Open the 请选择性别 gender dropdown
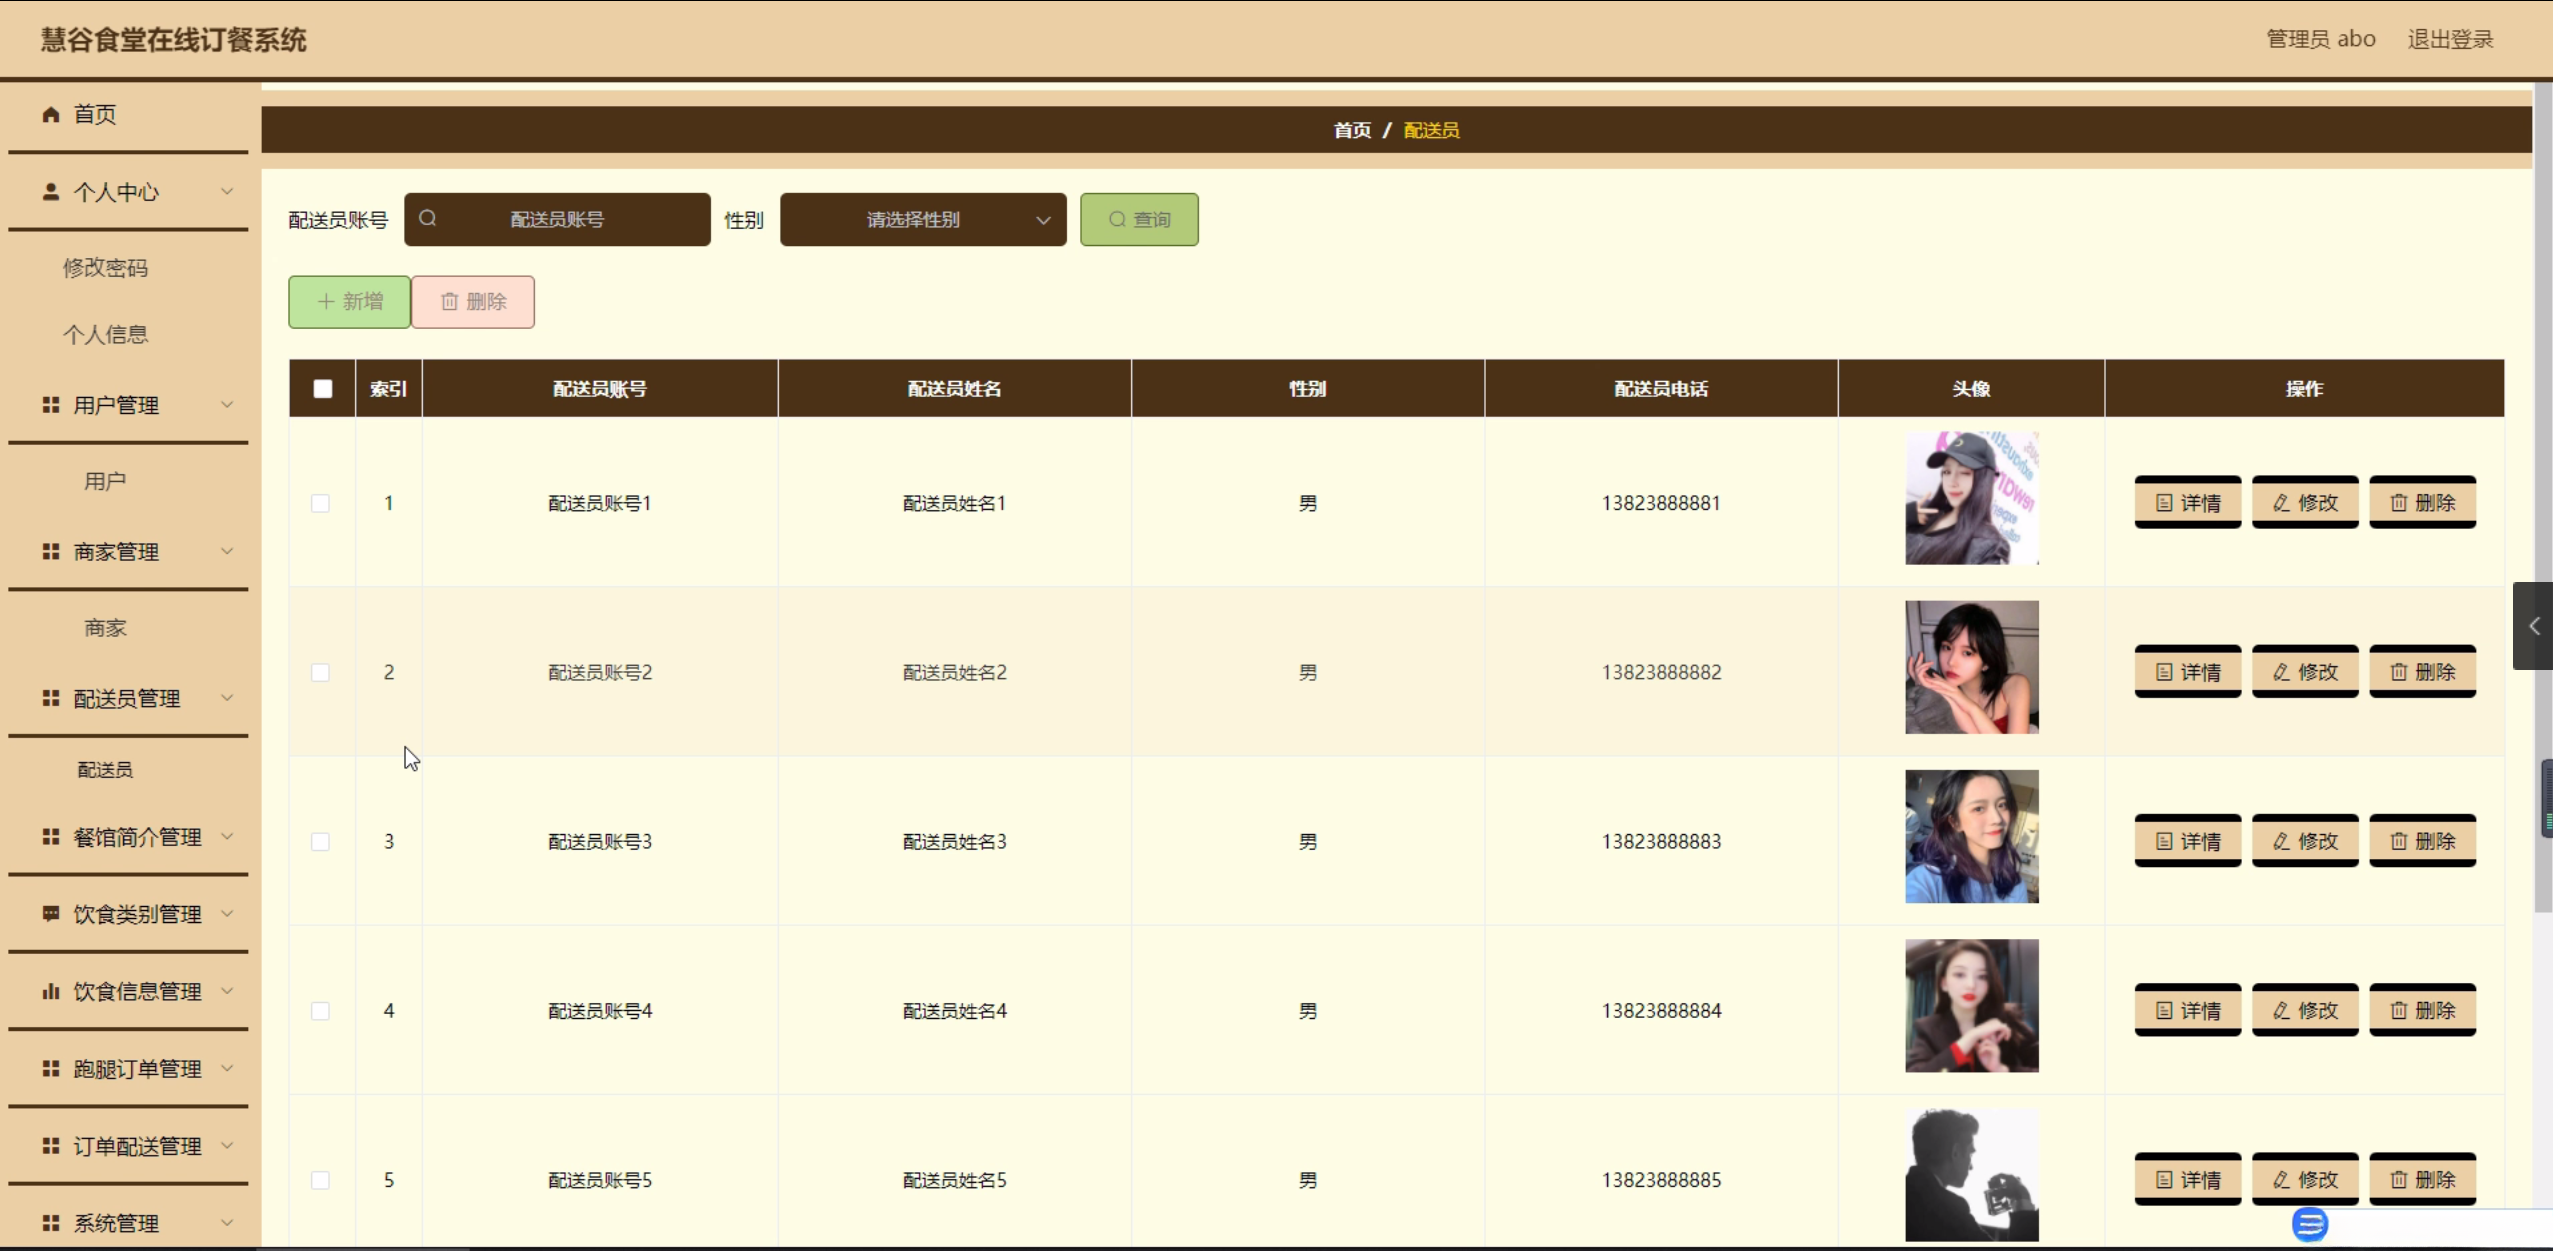This screenshot has height=1251, width=2553. [x=922, y=219]
